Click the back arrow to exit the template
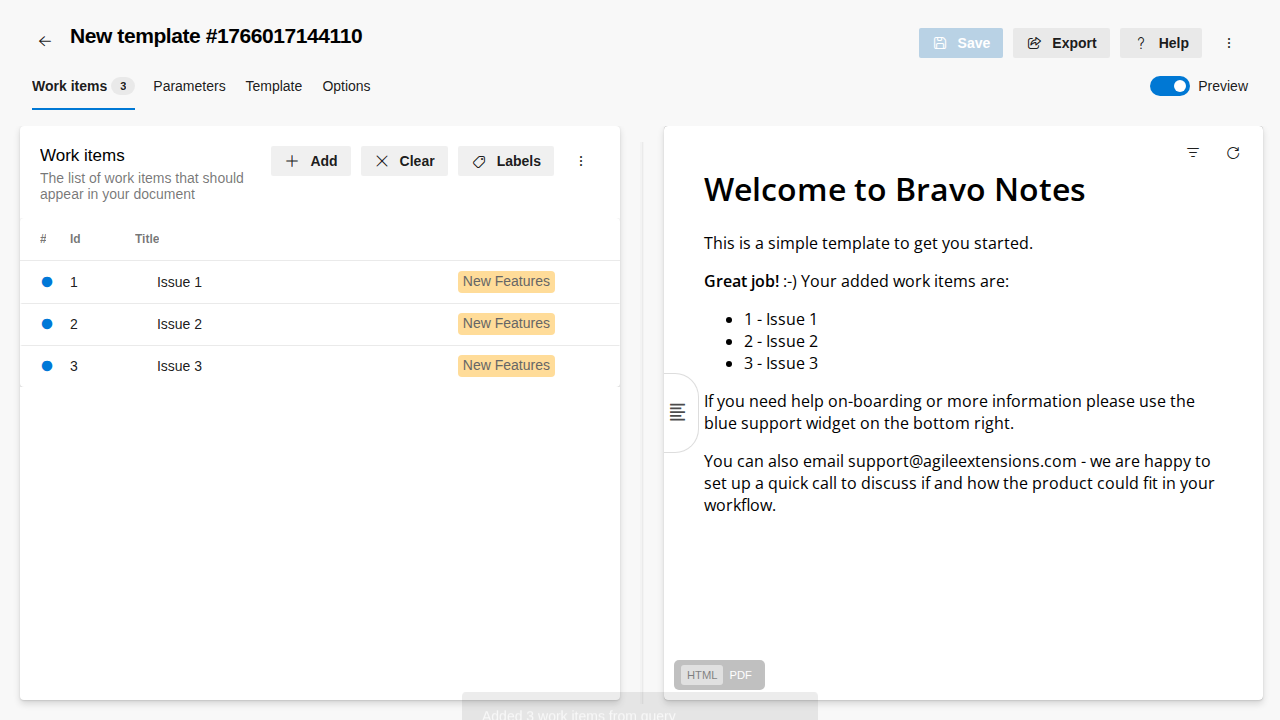1280x720 pixels. click(44, 41)
